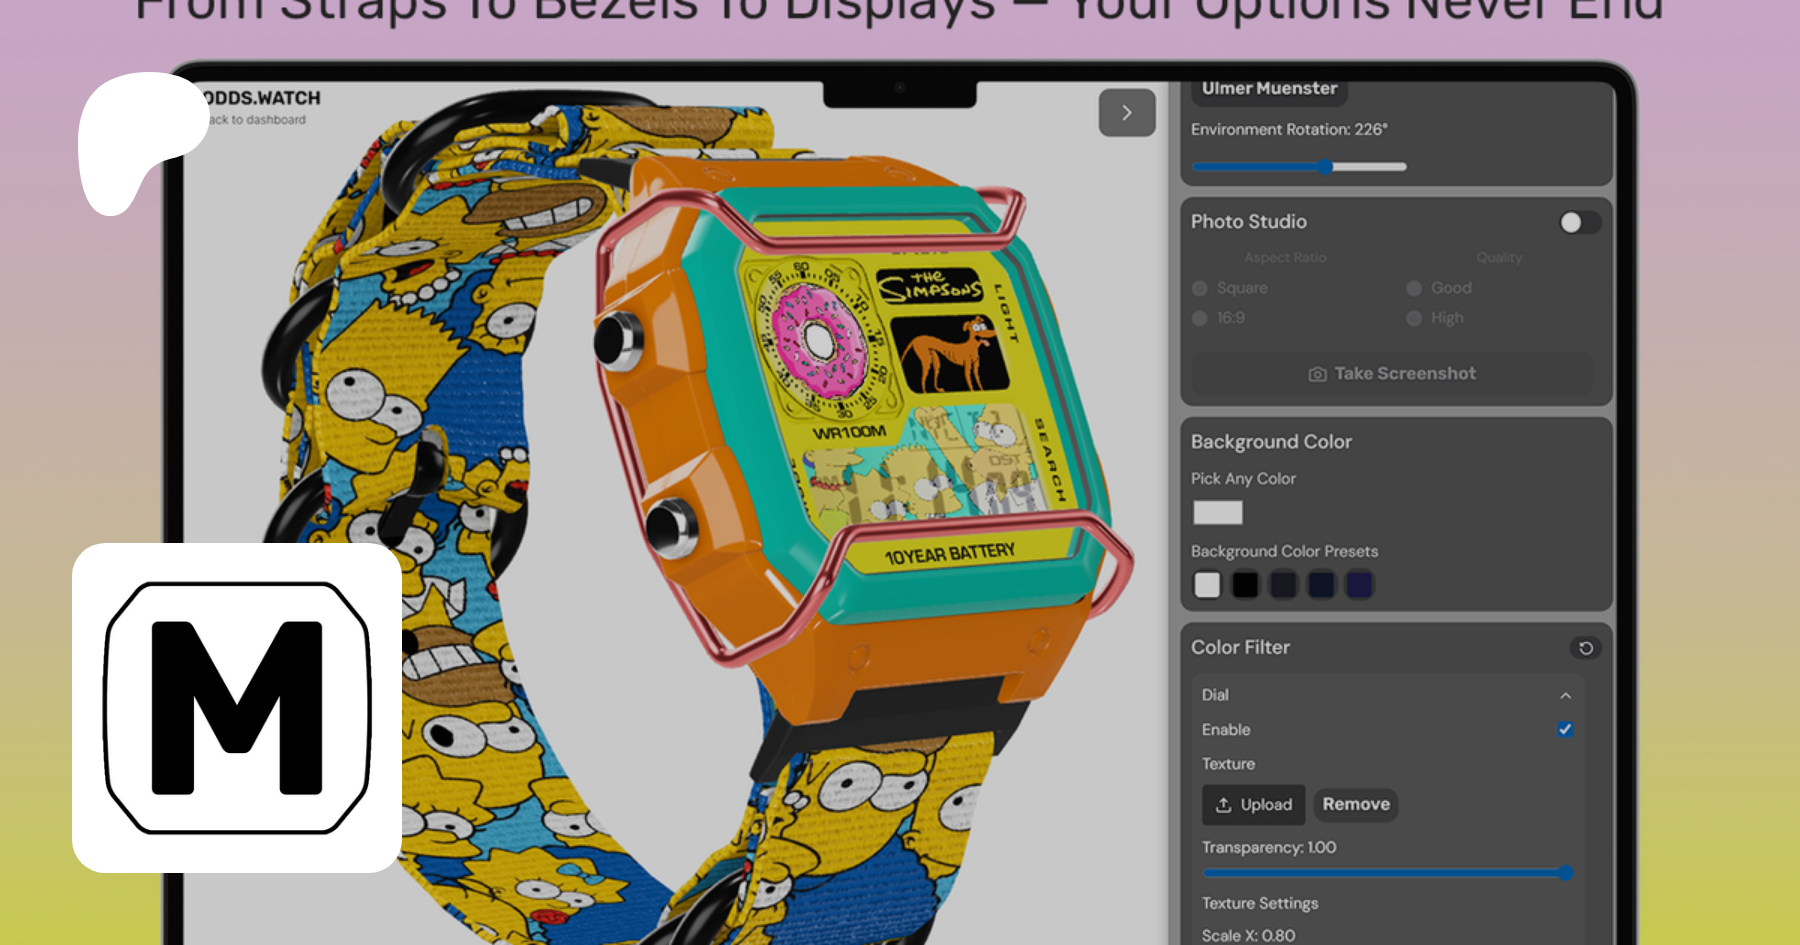Toggle the Photo Studio switch
The image size is (1800, 945).
click(1579, 222)
